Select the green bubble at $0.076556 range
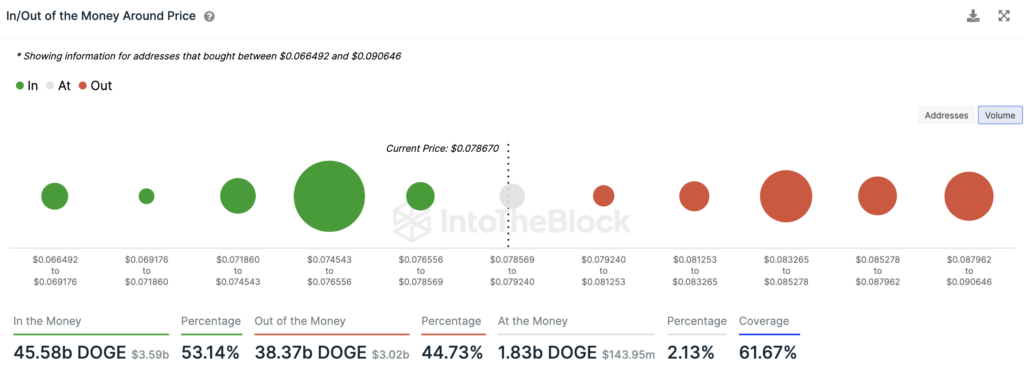 (420, 196)
